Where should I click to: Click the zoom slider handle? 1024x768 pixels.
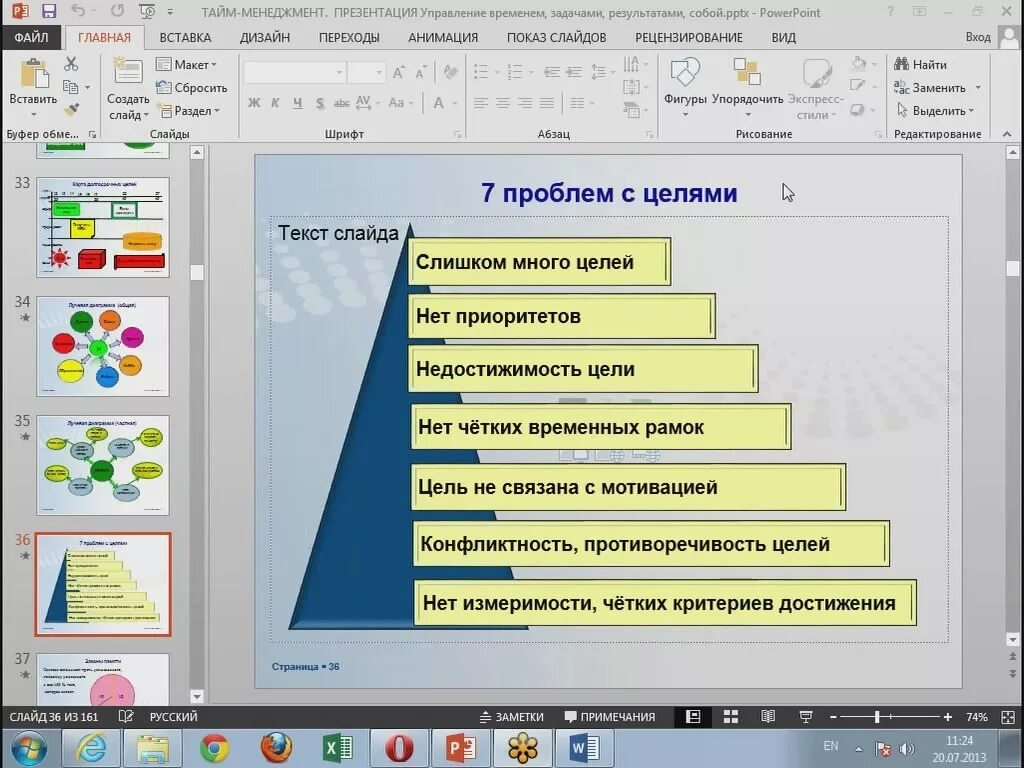[877, 716]
